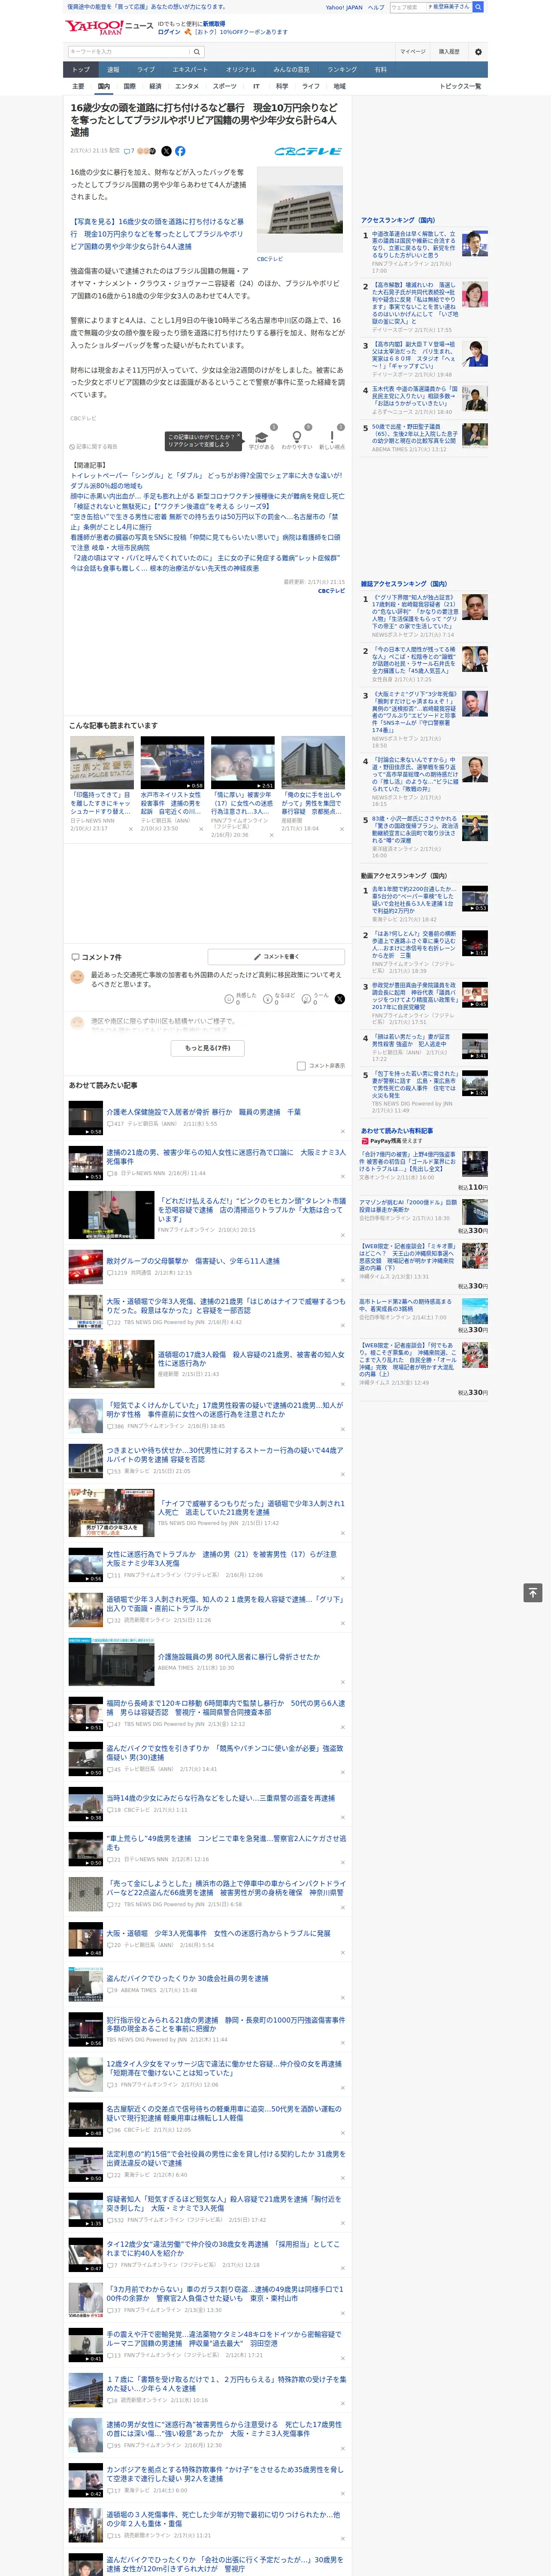The height and width of the screenshot is (2576, 551).
Task: Open the エキスパート tab
Action: coord(190,70)
